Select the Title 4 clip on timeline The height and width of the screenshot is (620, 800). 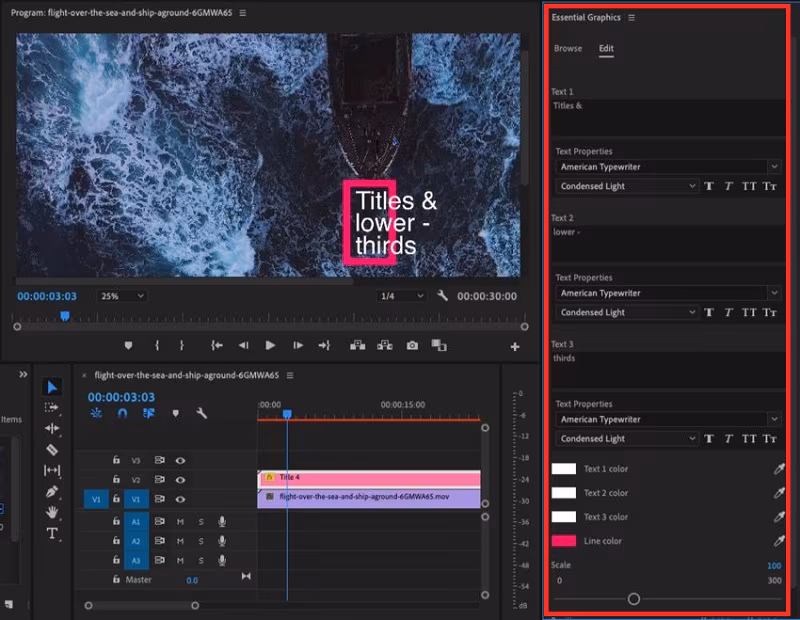(370, 478)
